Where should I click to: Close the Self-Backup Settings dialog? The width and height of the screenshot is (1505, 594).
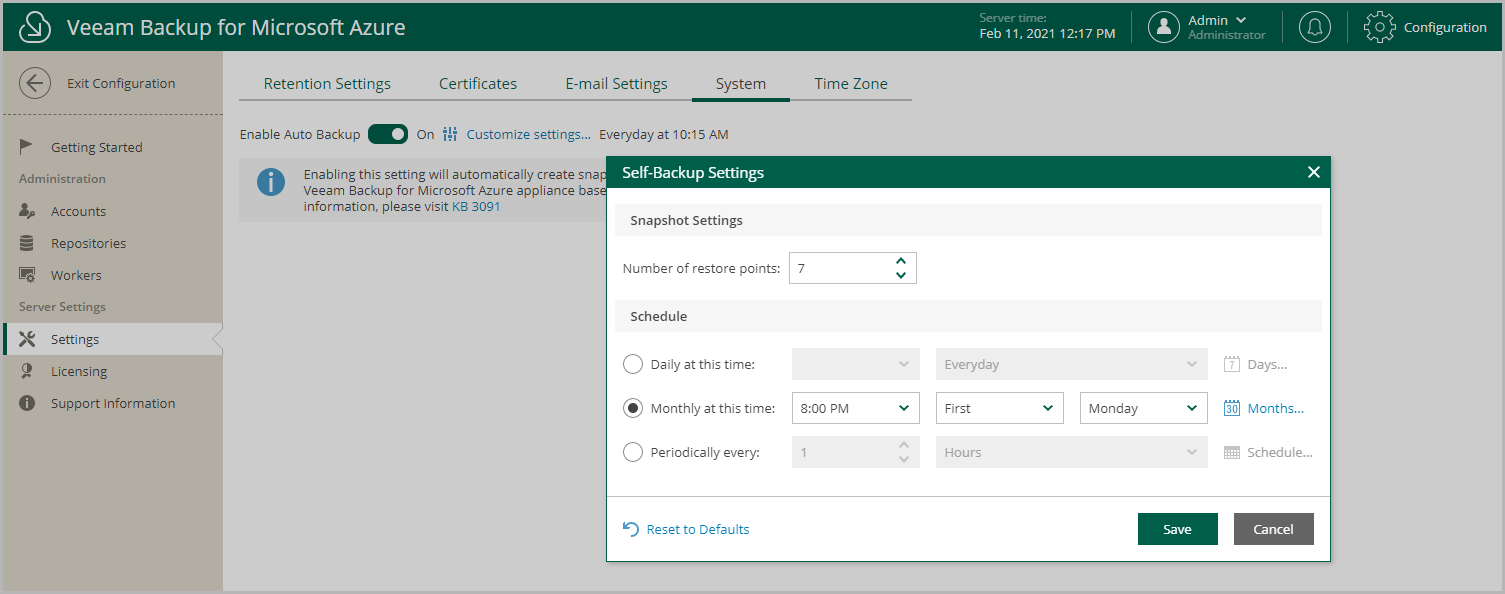click(x=1314, y=172)
